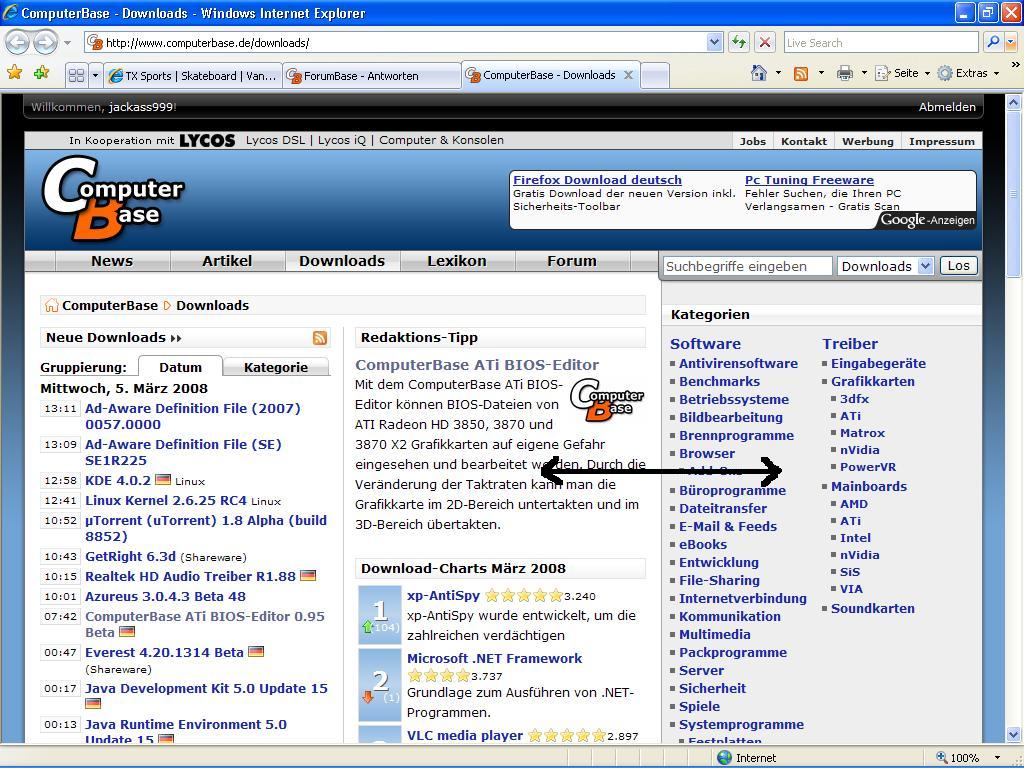Expand the toolbar overflow chevron
The image size is (1024, 768).
pyautogui.click(x=1015, y=65)
